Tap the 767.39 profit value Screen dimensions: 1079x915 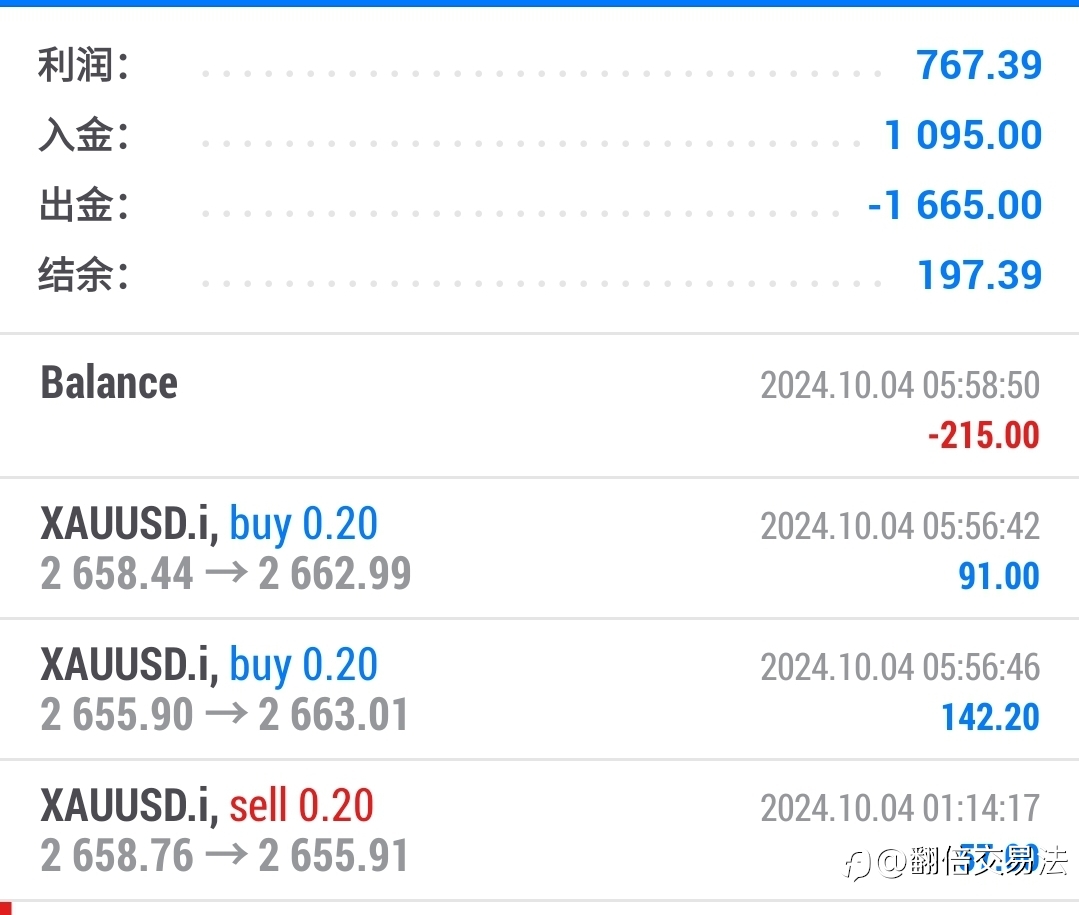coord(979,65)
